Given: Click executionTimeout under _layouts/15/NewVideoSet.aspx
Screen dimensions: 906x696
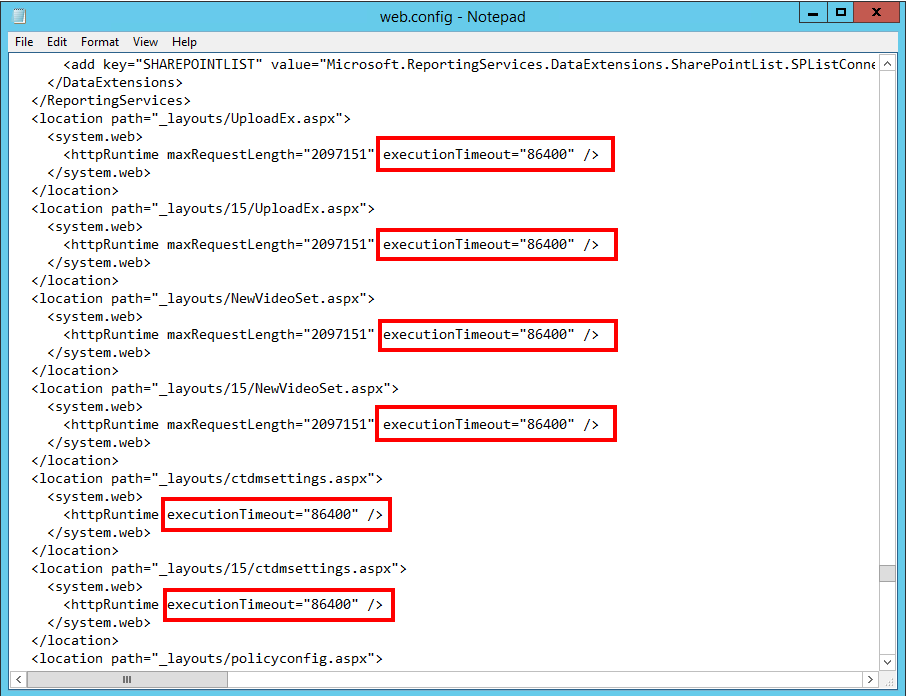Looking at the screenshot, I should tap(479, 425).
